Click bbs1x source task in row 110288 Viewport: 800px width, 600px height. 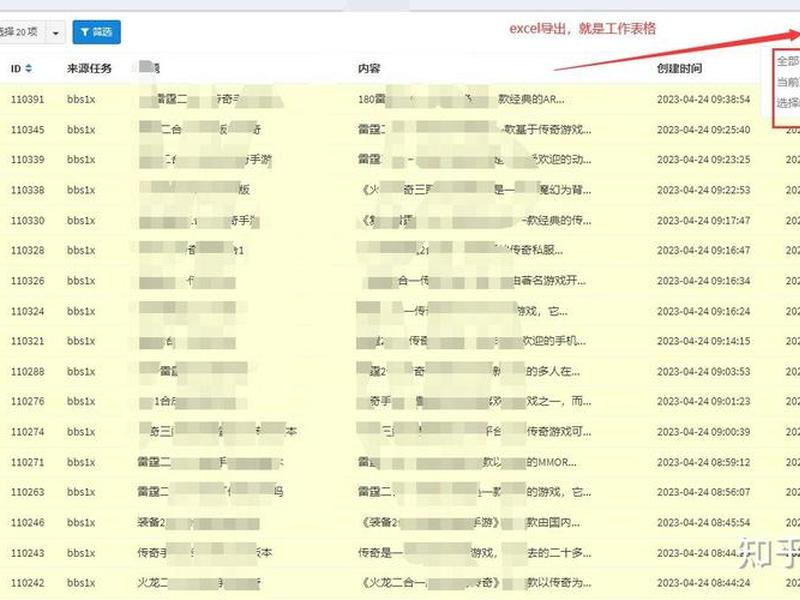81,371
